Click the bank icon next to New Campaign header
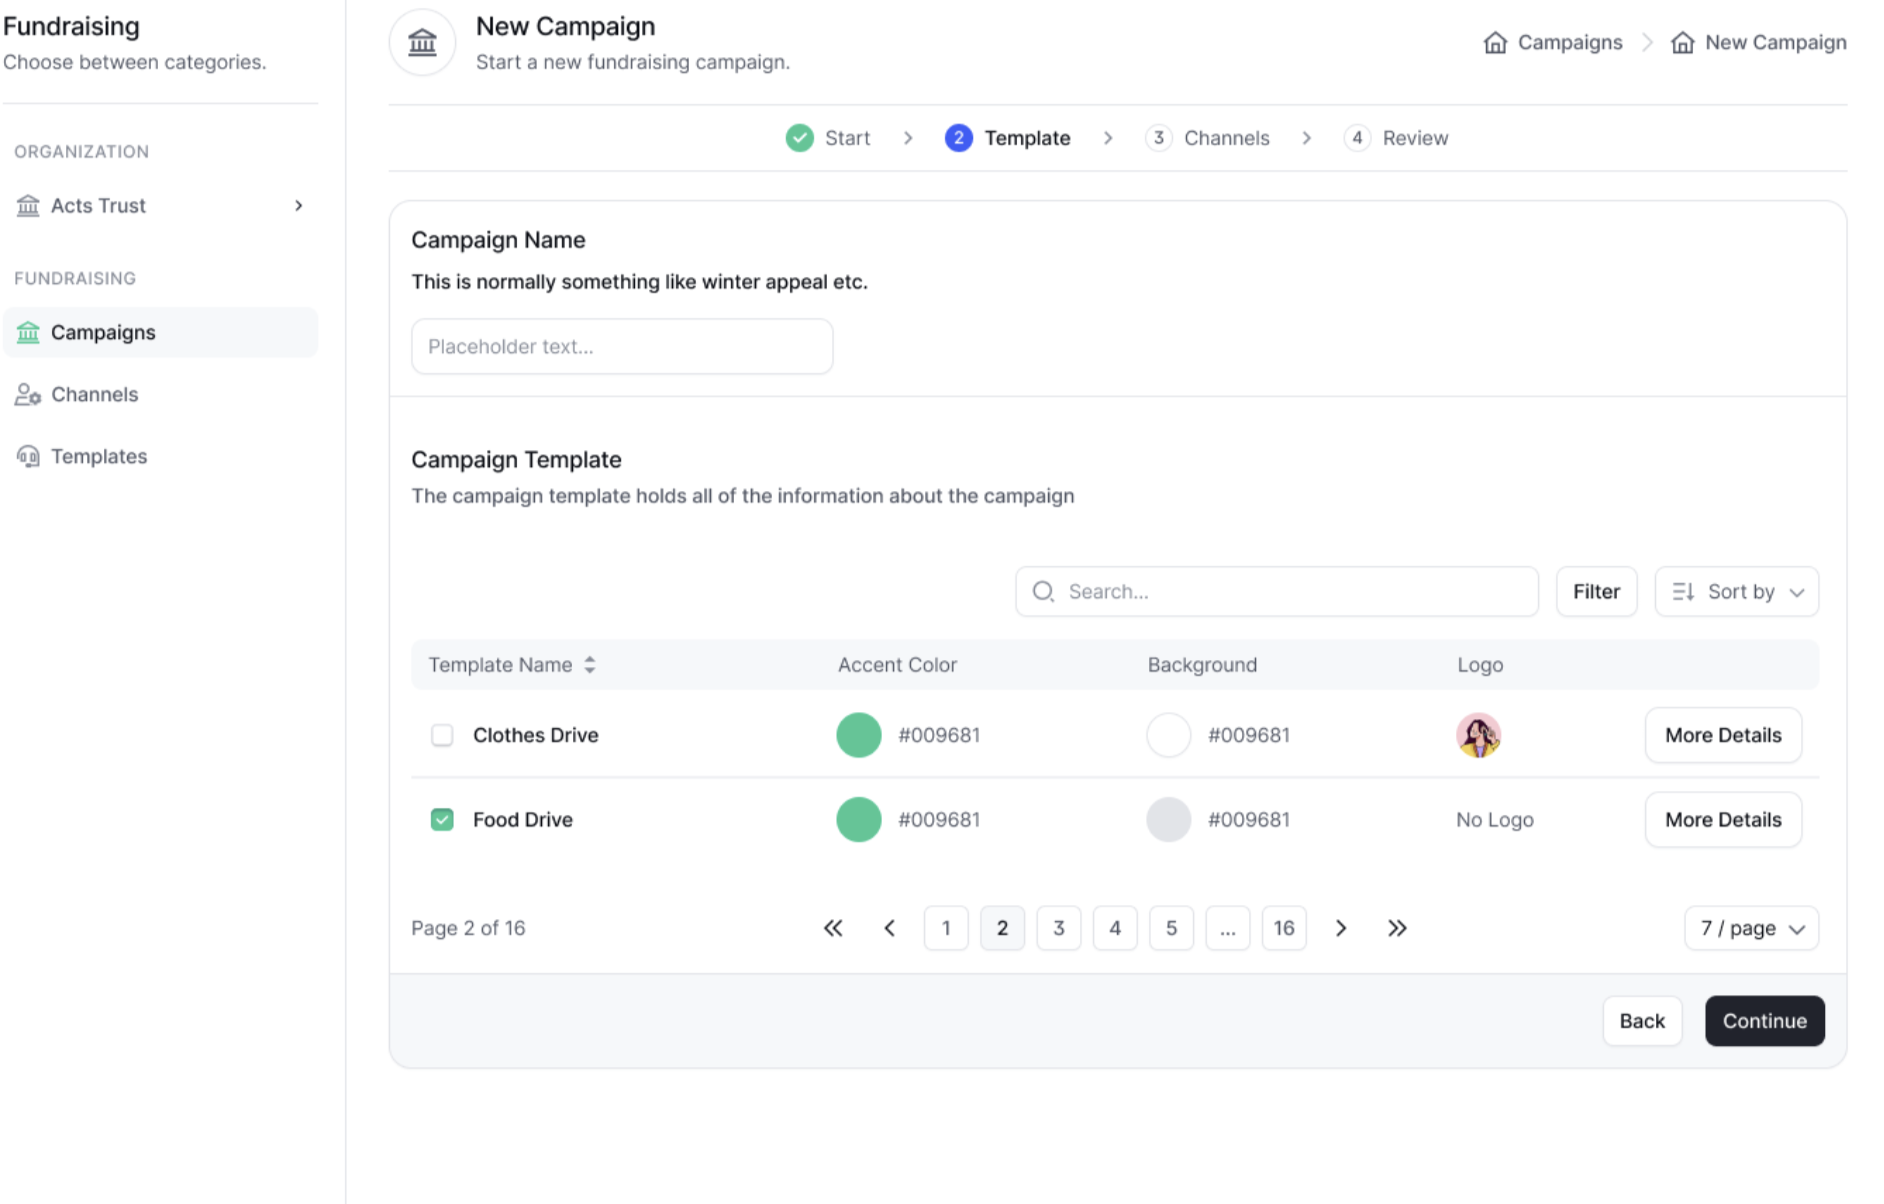Viewport: 1884px width, 1204px height. point(422,42)
